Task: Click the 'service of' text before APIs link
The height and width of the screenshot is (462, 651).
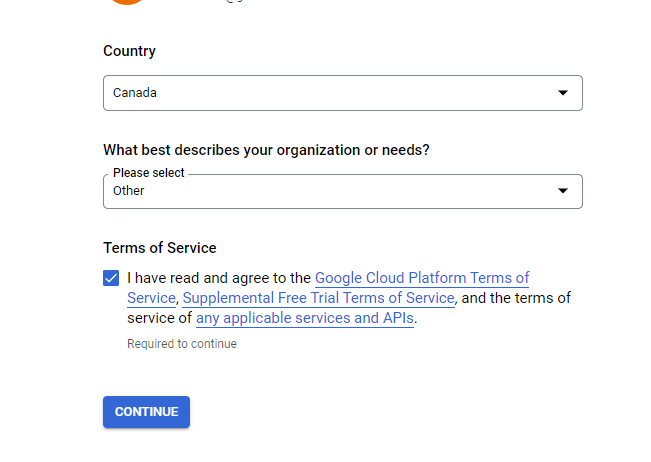Action: (x=159, y=318)
